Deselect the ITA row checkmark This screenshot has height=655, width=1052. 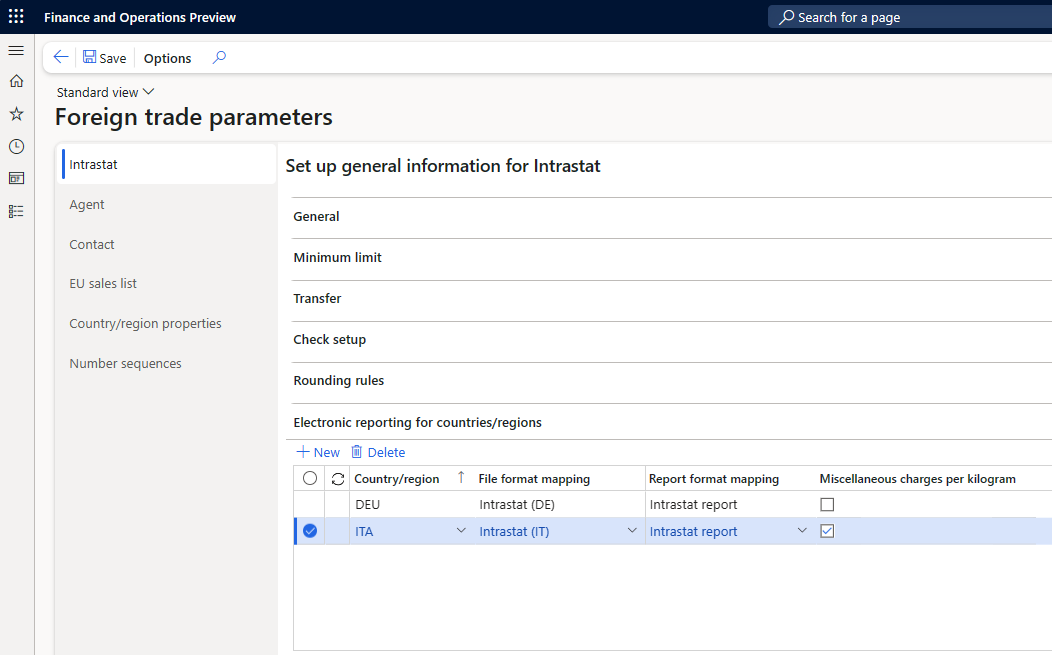(x=309, y=531)
